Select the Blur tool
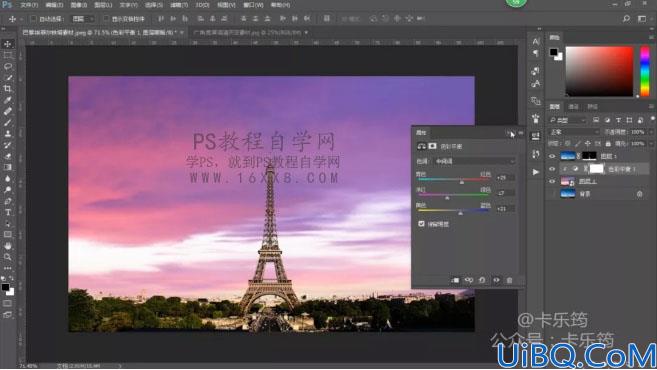The height and width of the screenshot is (370, 657). 8,179
